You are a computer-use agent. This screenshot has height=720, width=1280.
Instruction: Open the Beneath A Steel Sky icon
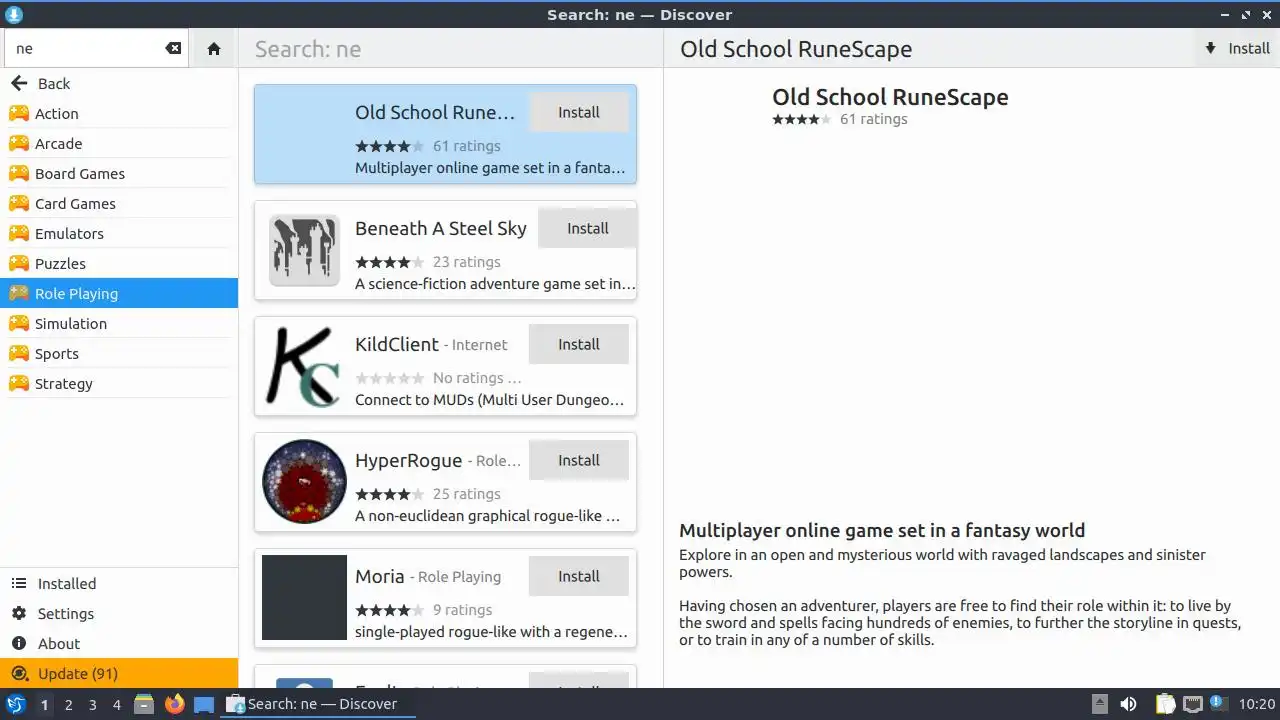coord(304,250)
